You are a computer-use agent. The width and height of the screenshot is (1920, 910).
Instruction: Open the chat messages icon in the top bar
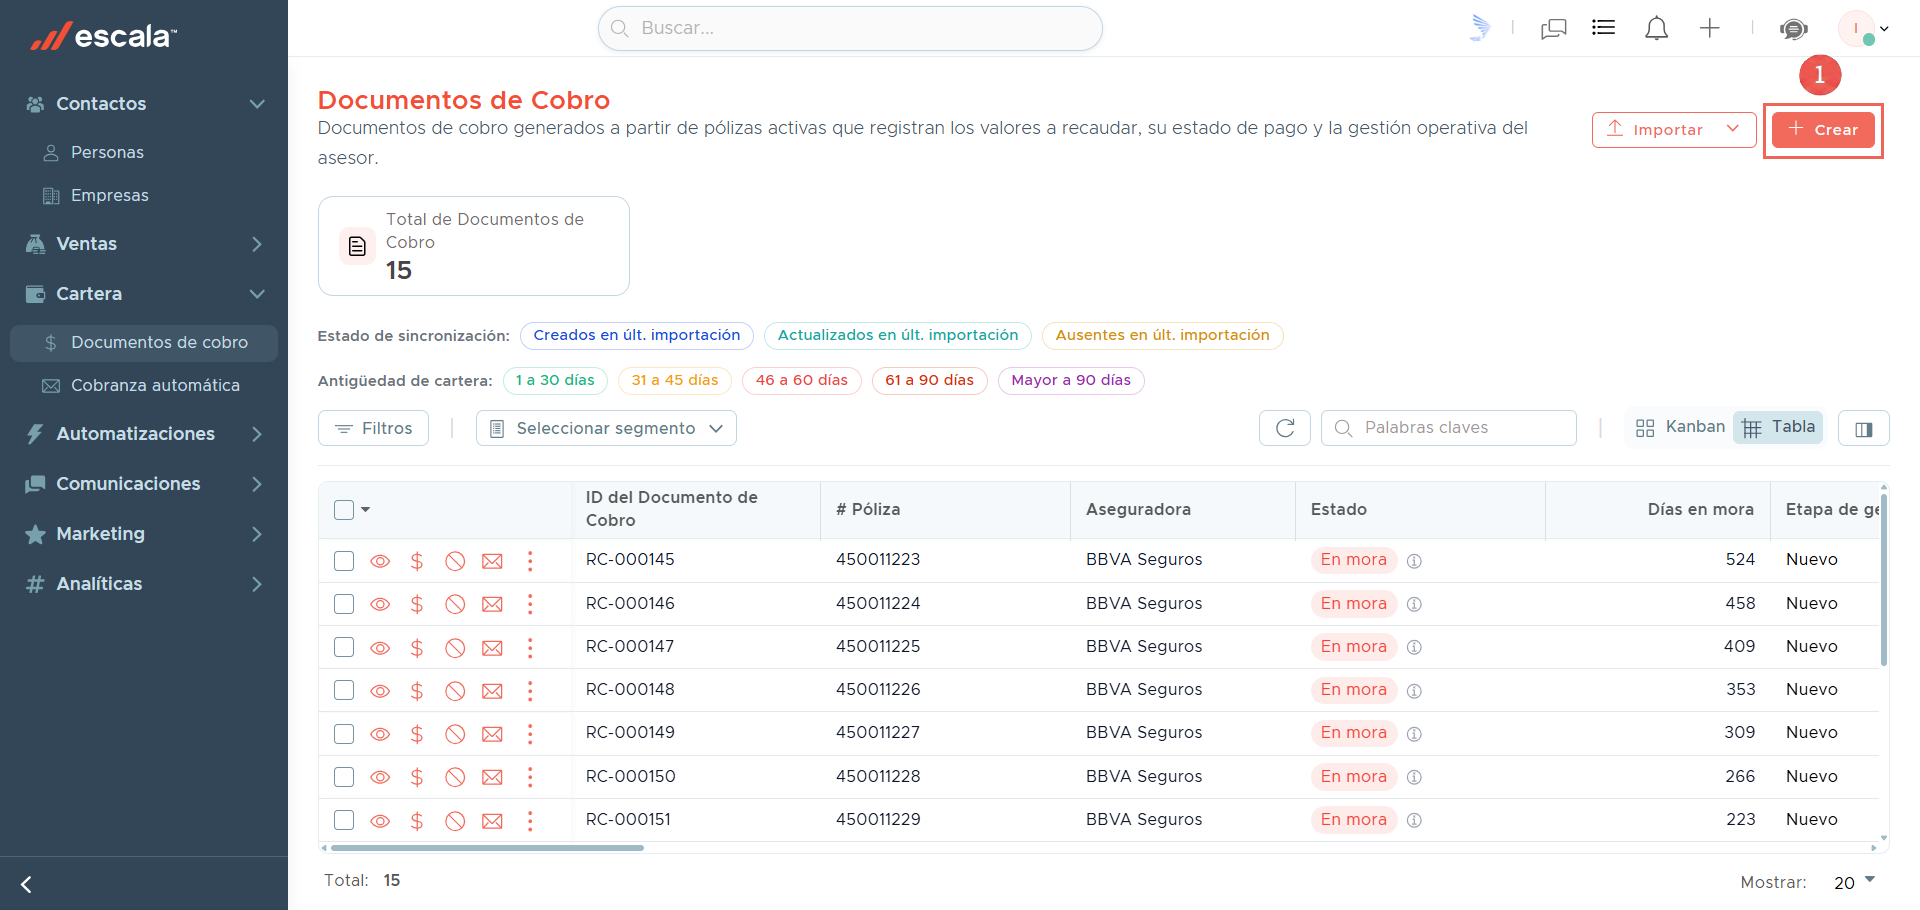tap(1553, 28)
